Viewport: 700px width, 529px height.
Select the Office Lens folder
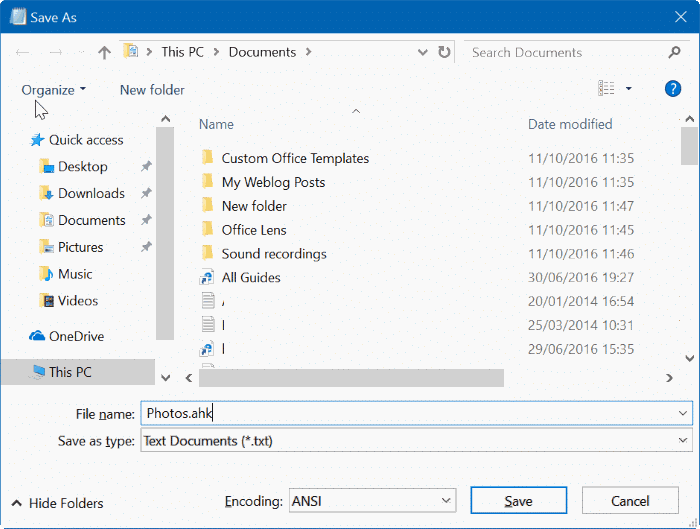point(254,230)
